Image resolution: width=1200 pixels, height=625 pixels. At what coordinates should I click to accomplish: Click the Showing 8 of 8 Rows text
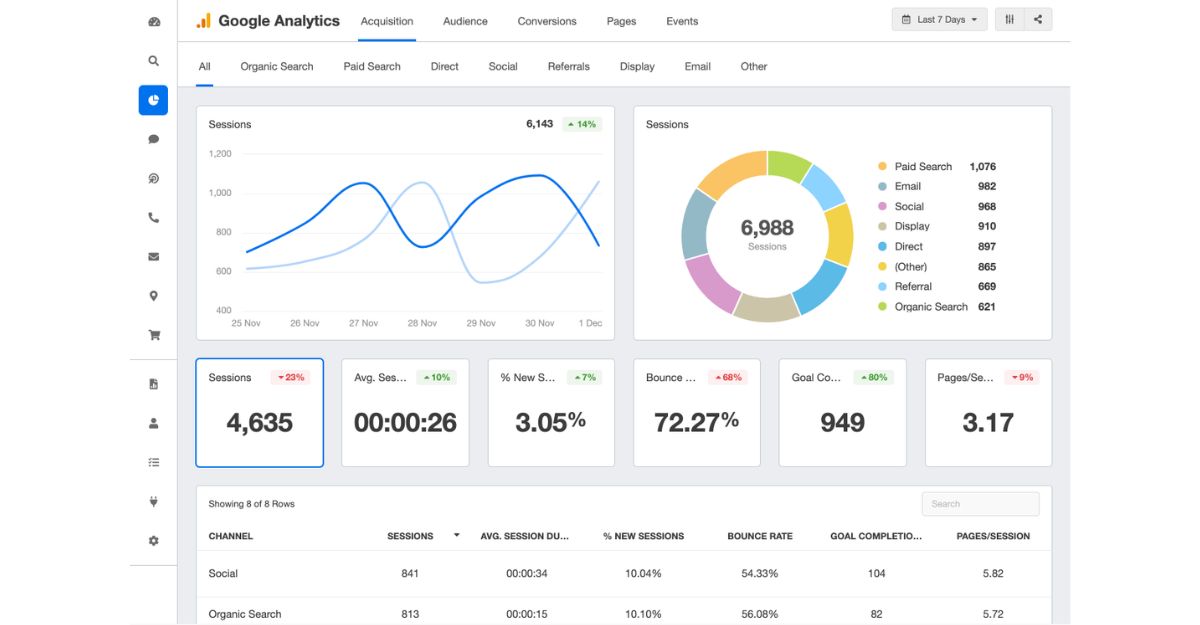[251, 504]
